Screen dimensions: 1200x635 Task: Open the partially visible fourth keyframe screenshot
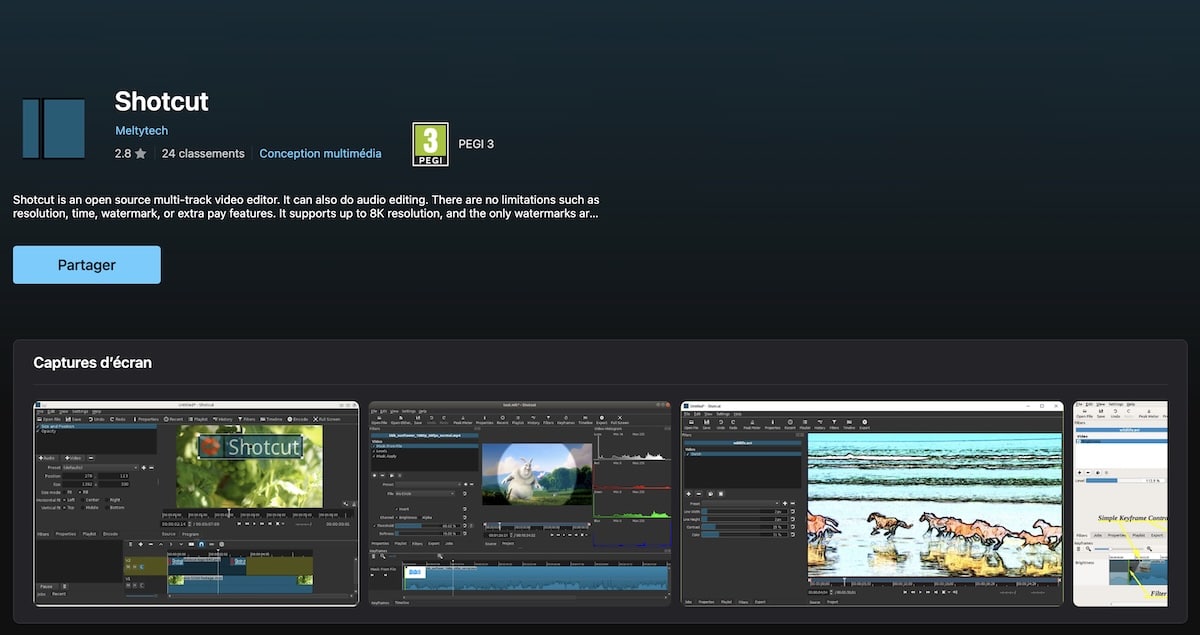click(1120, 503)
